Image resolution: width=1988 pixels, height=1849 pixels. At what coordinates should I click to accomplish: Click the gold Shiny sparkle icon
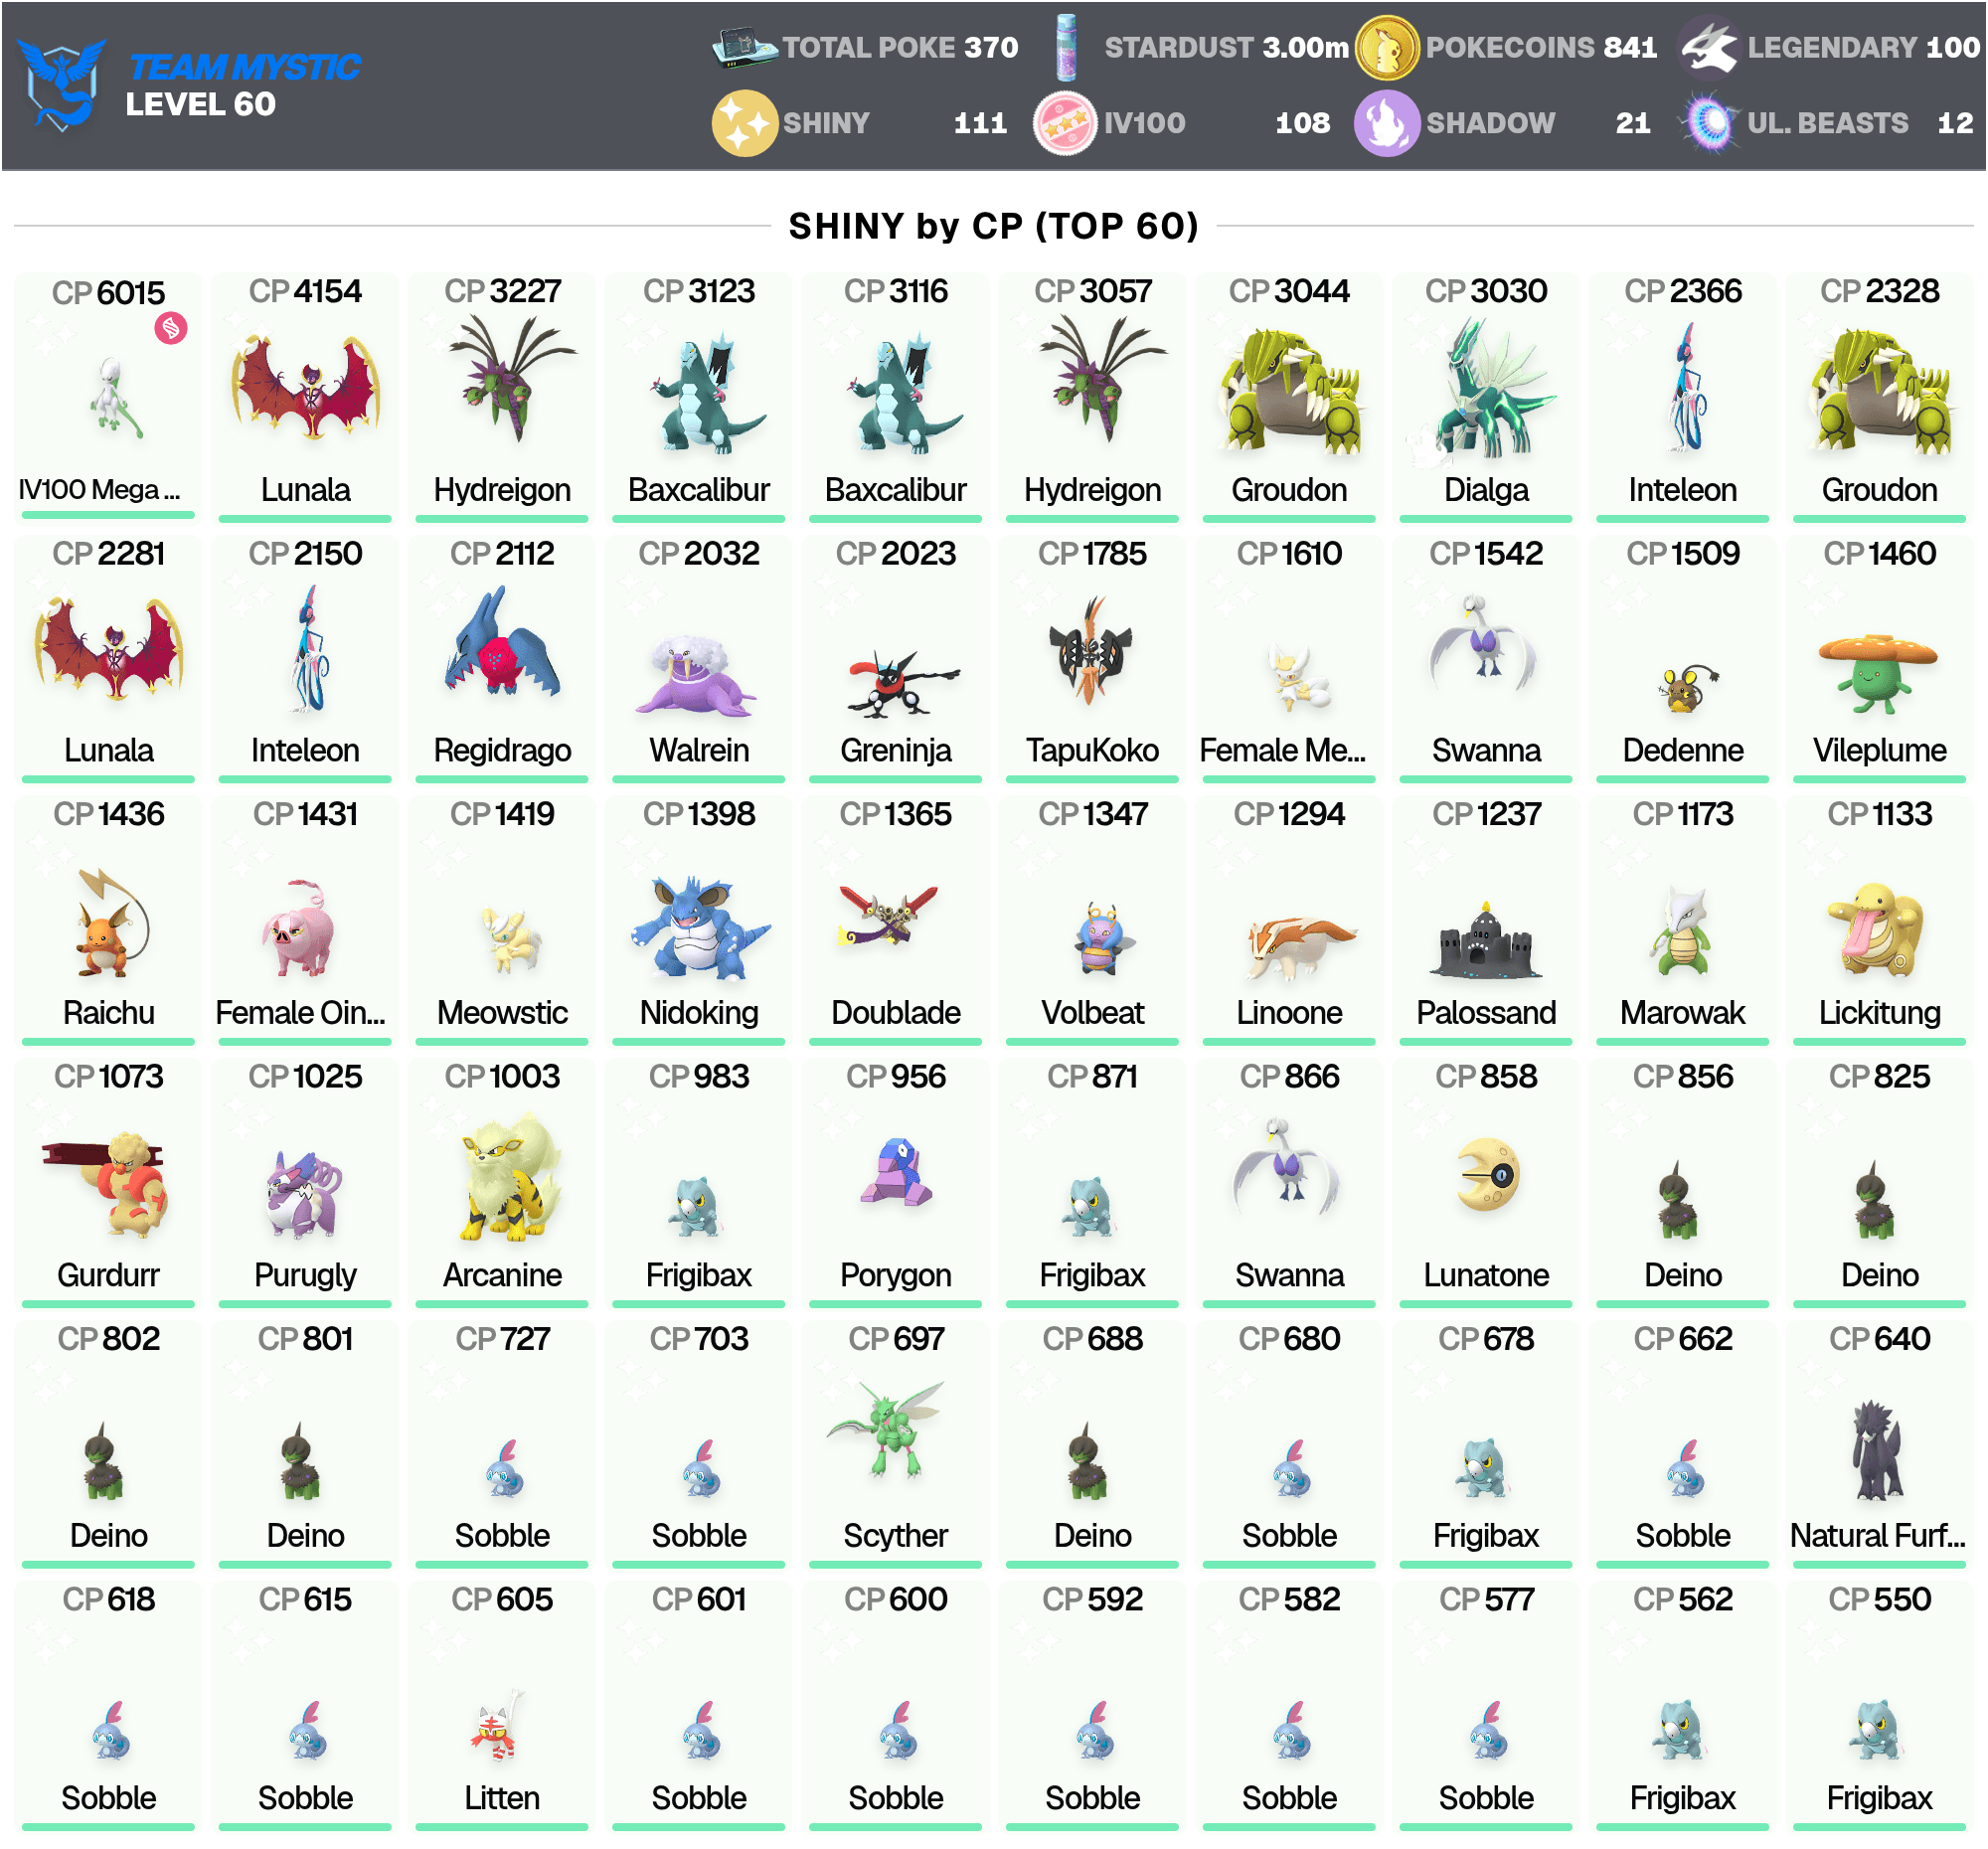click(744, 123)
